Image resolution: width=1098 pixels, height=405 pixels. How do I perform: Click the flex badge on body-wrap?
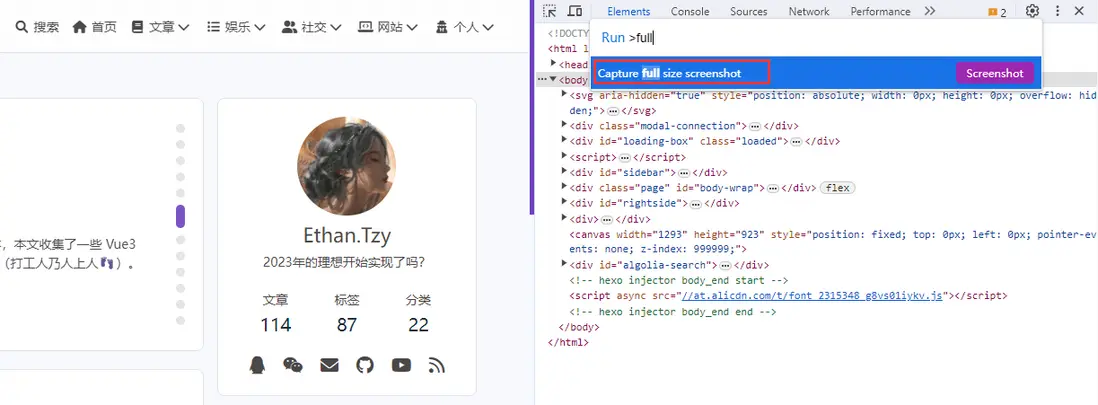(x=838, y=188)
